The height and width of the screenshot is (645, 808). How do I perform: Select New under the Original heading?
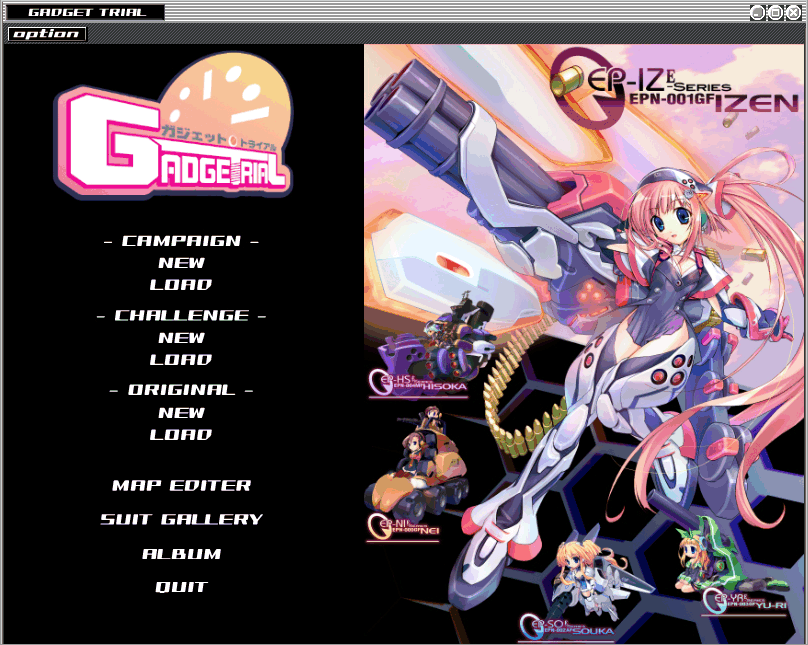[x=181, y=413]
